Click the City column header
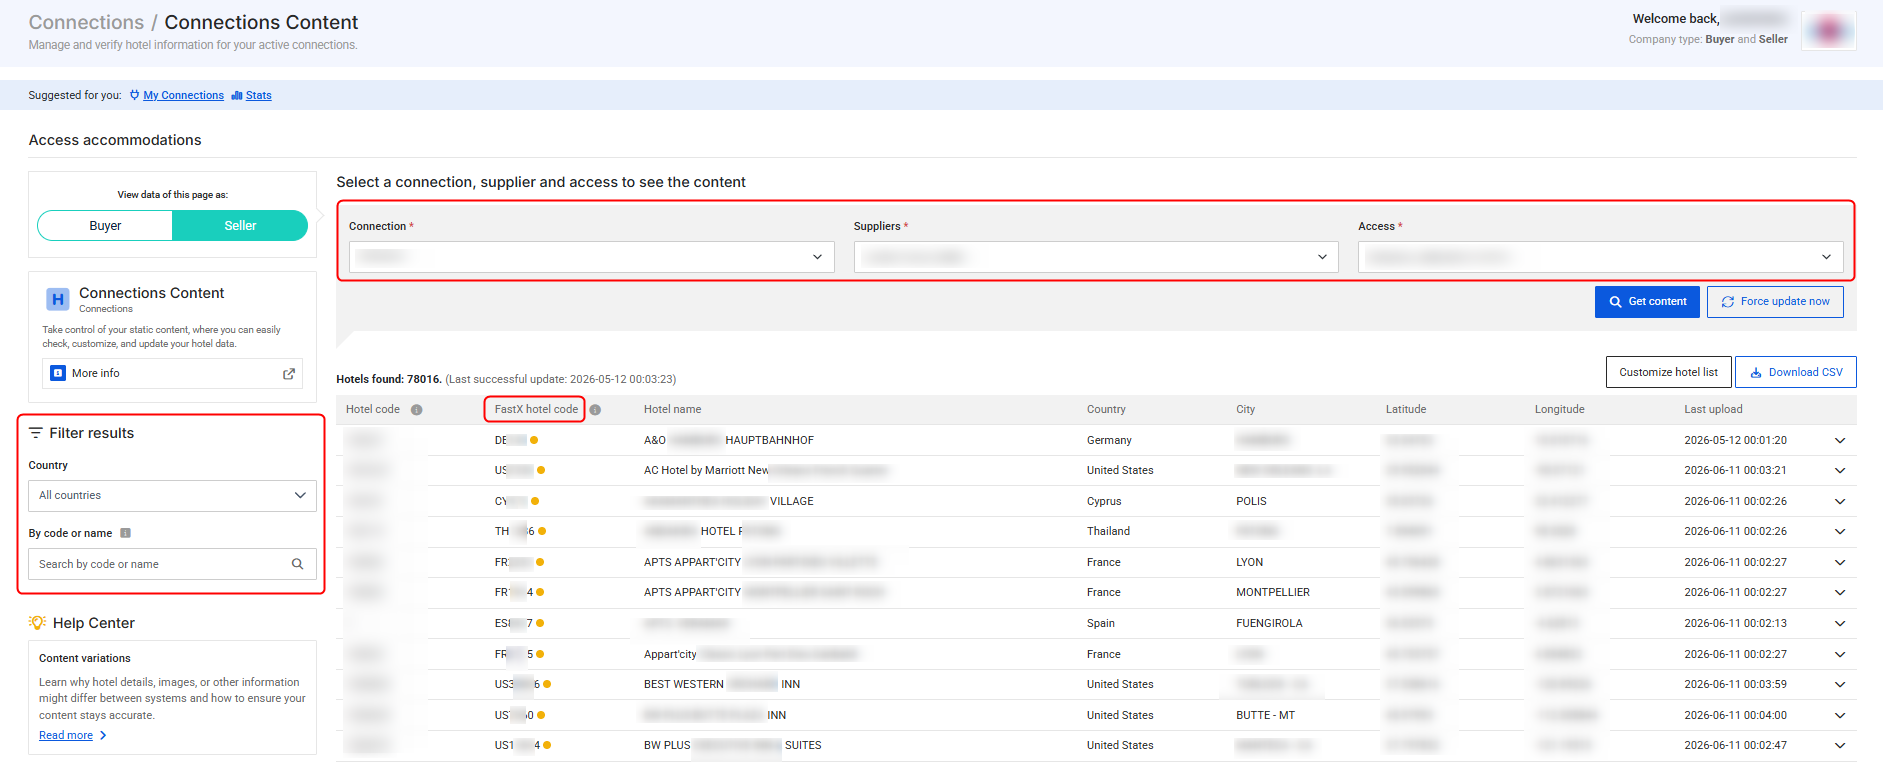Image resolution: width=1883 pixels, height=768 pixels. (1245, 410)
